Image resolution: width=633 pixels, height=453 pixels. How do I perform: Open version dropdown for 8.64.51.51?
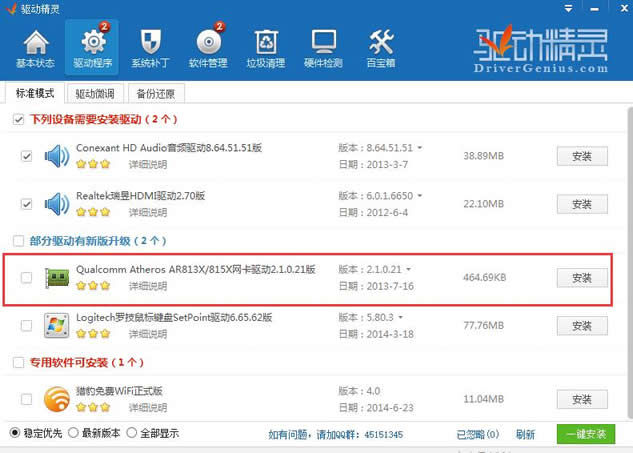click(420, 148)
